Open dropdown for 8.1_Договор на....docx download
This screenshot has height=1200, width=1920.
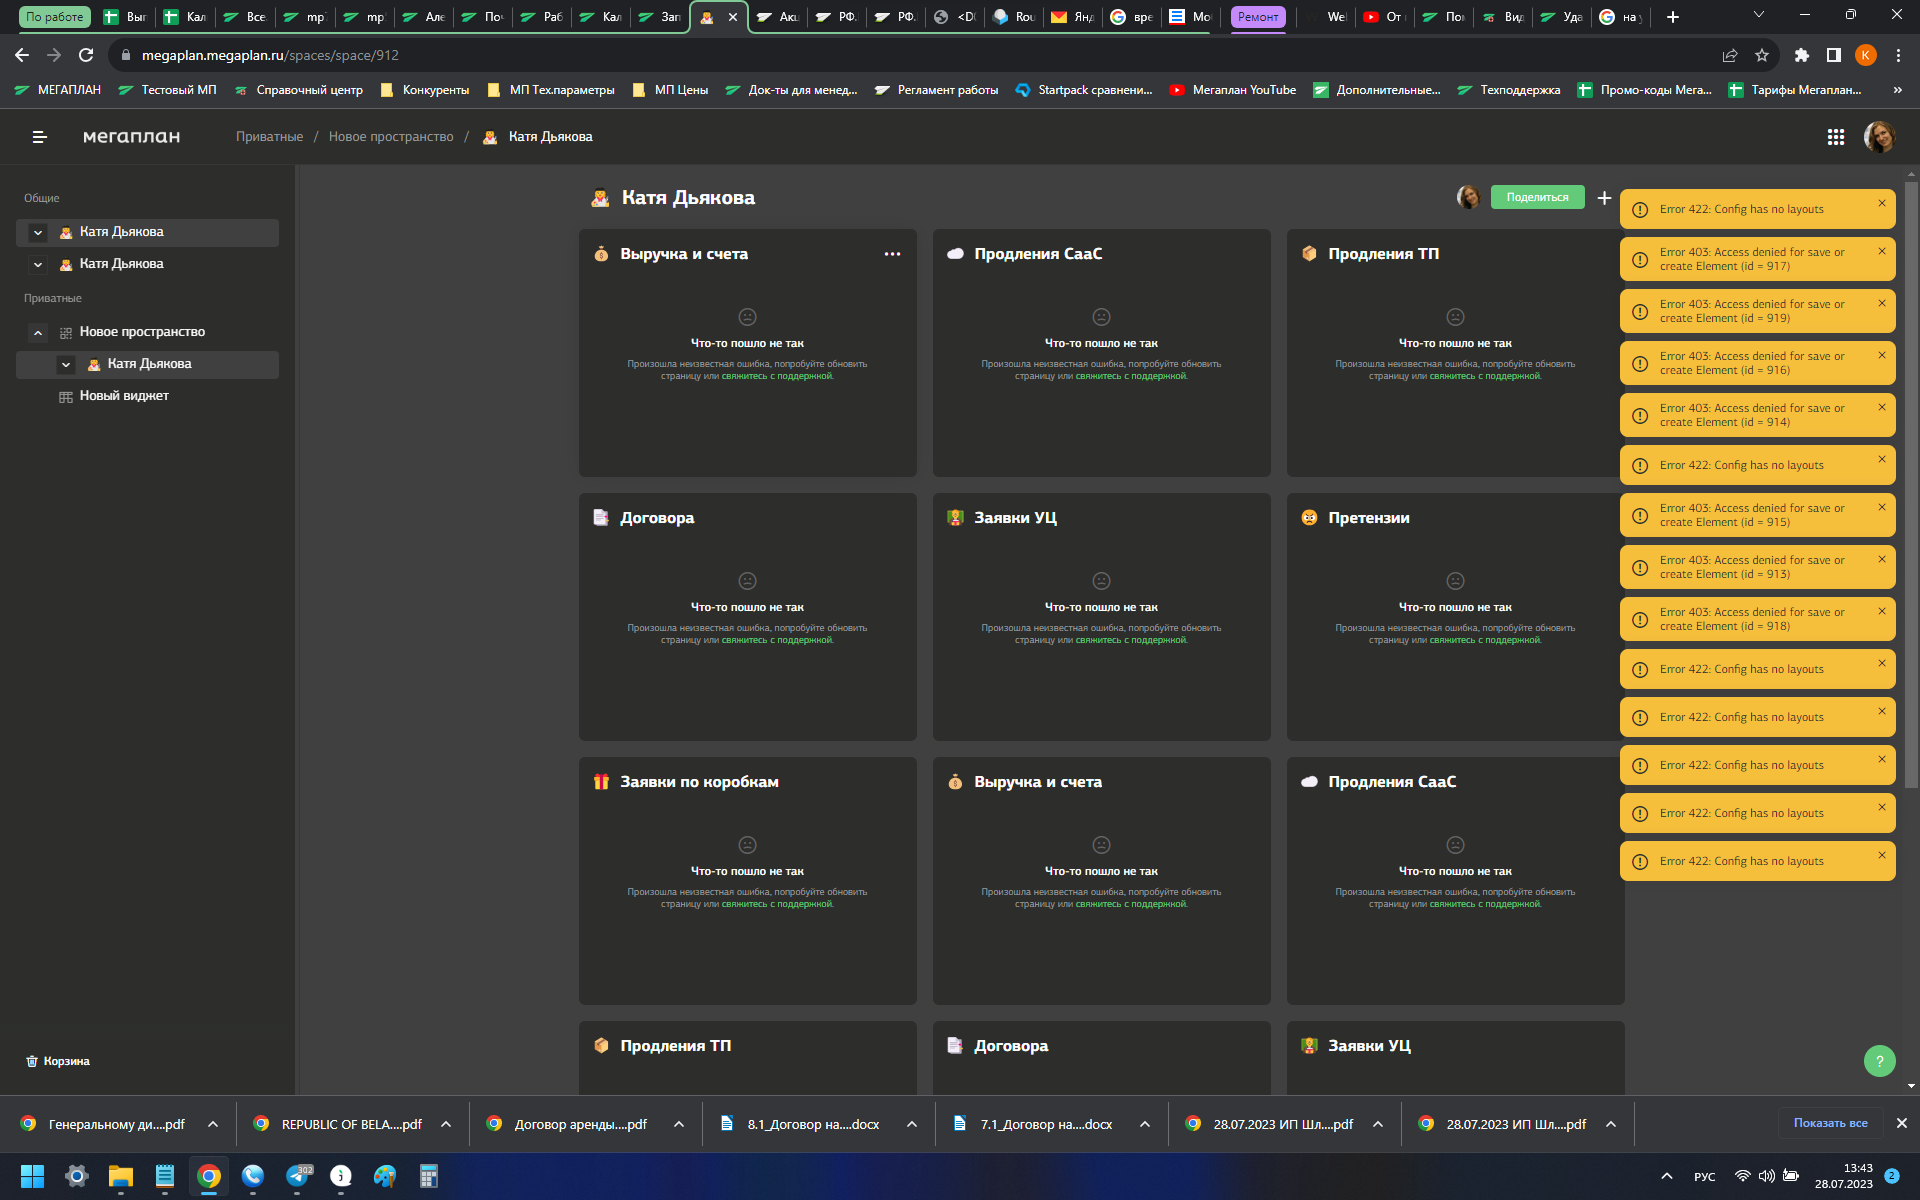tap(912, 1124)
